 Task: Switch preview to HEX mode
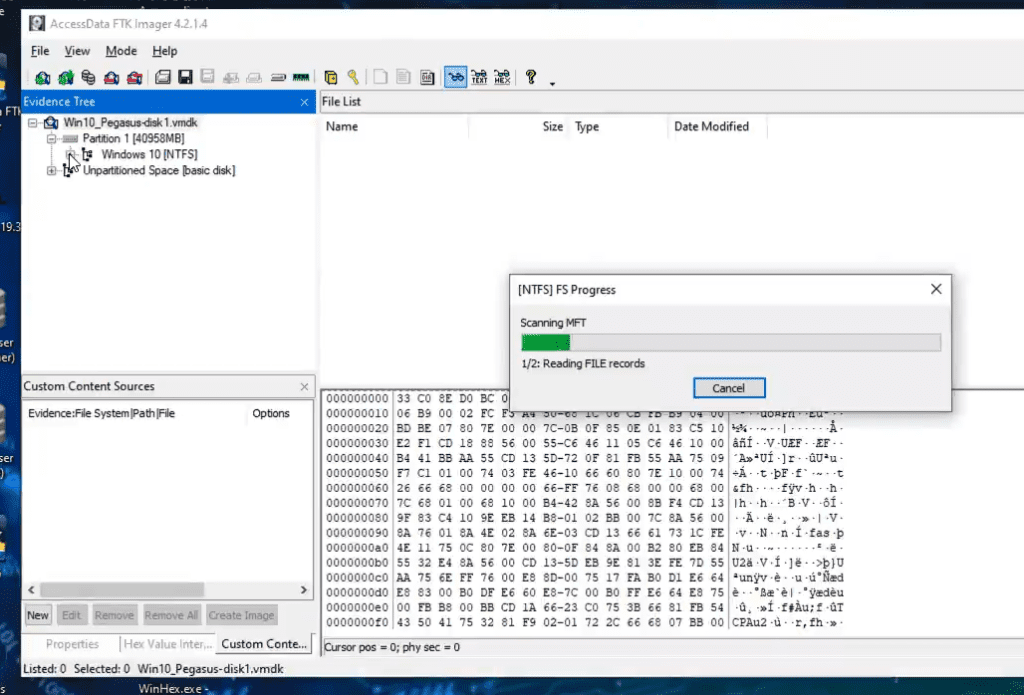pos(502,77)
